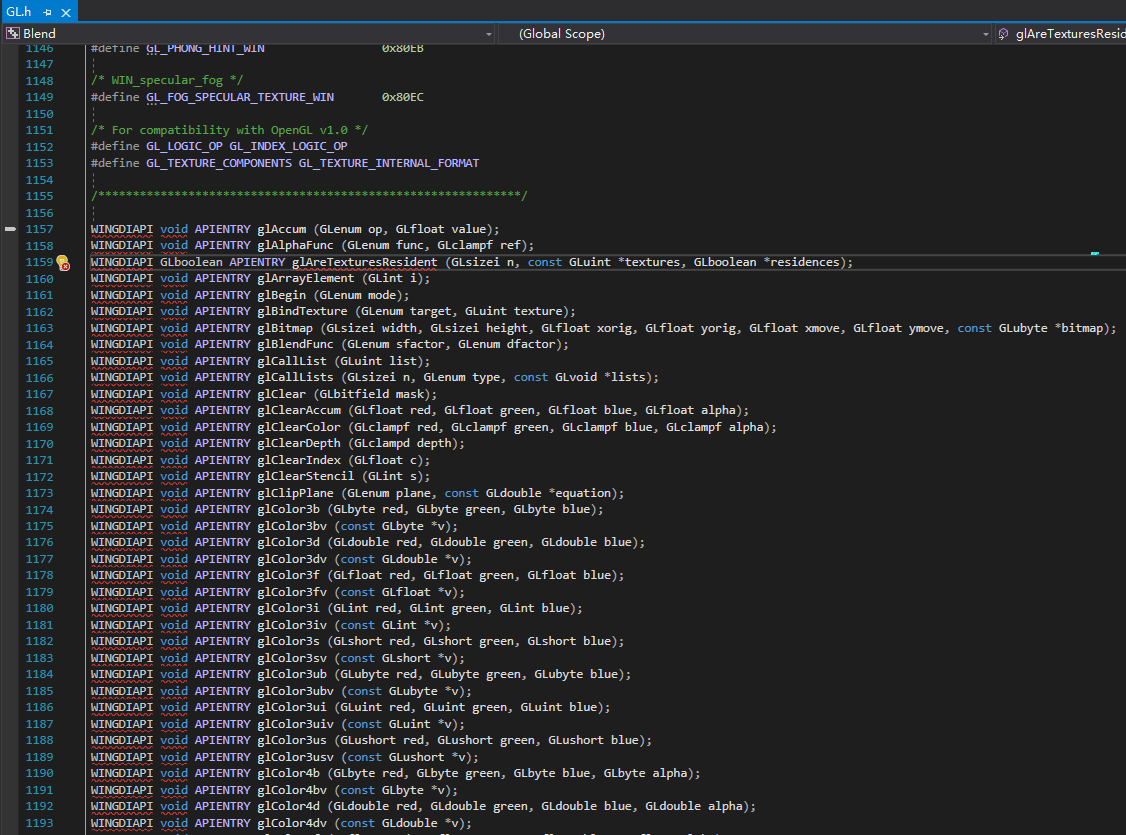1126x835 pixels.
Task: Select the GL.h editor tab
Action: click(x=20, y=12)
